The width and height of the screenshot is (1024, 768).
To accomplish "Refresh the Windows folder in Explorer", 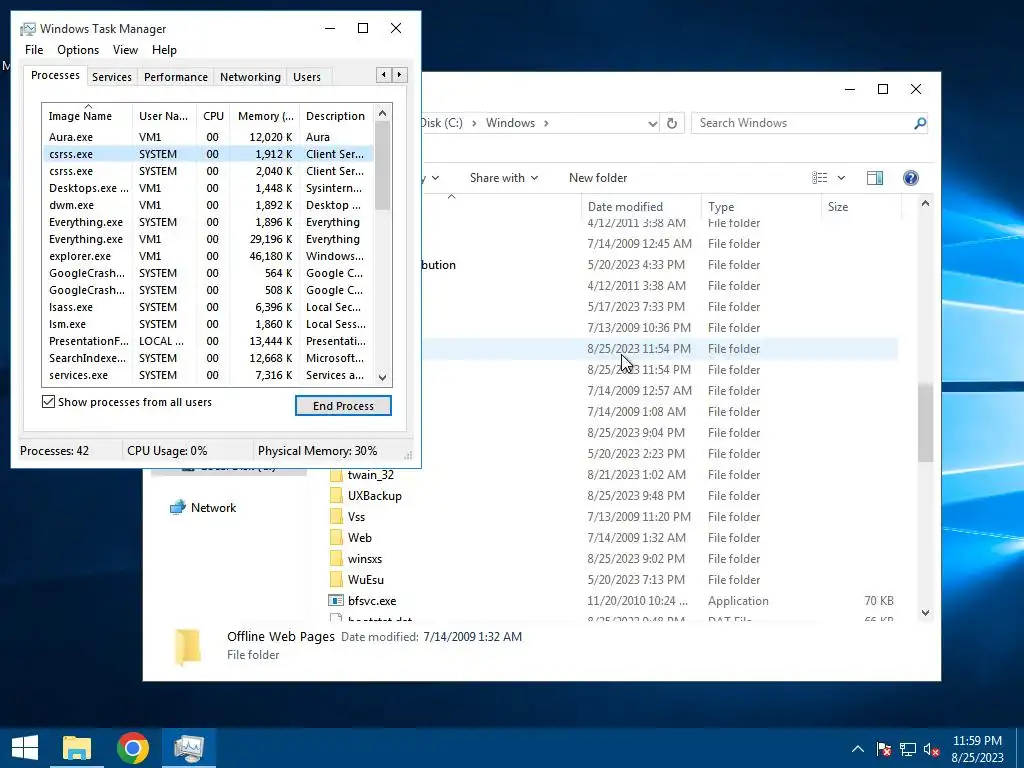I will (672, 123).
